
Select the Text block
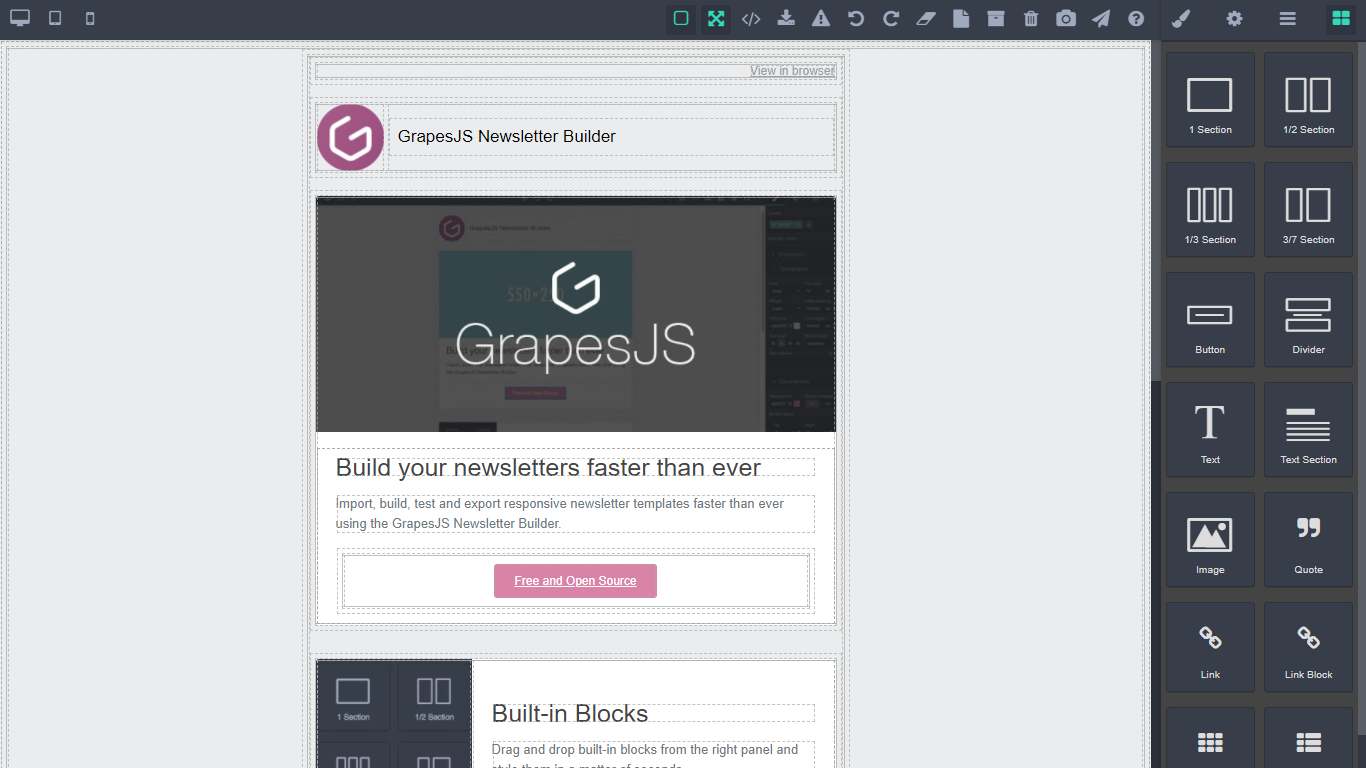pyautogui.click(x=1210, y=430)
